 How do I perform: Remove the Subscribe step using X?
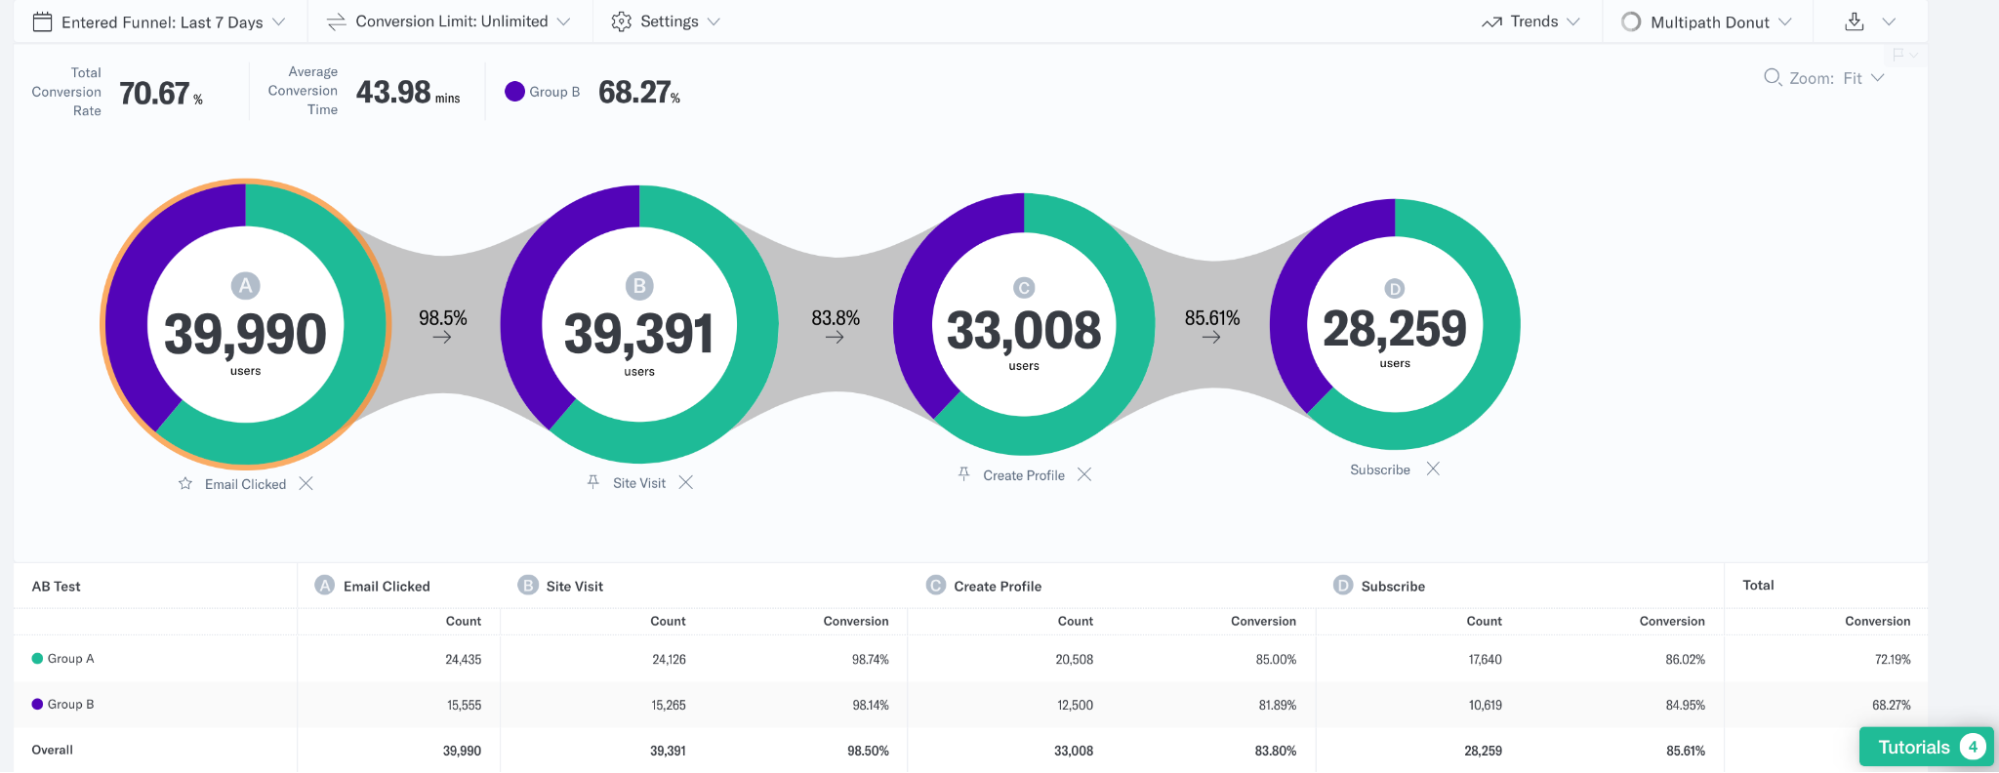pyautogui.click(x=1433, y=469)
